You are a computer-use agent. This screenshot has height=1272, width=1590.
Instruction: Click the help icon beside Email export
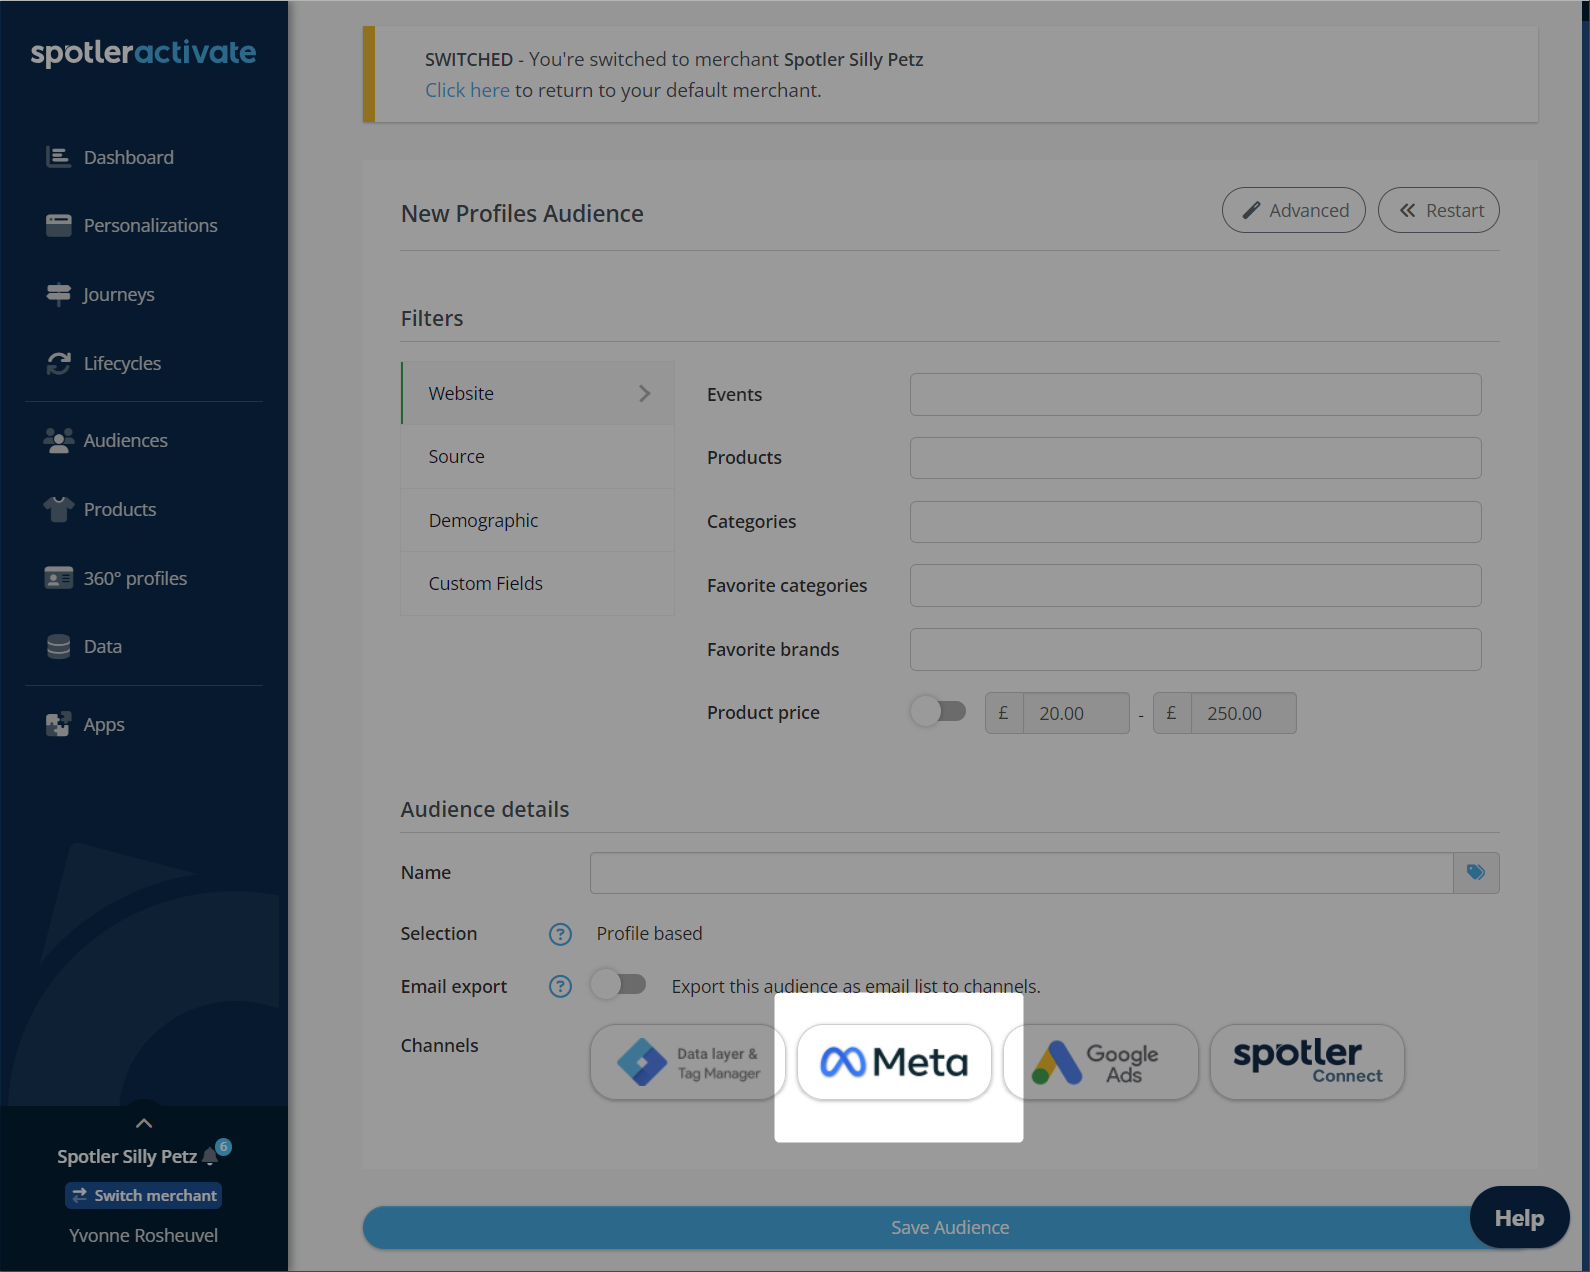coord(561,987)
